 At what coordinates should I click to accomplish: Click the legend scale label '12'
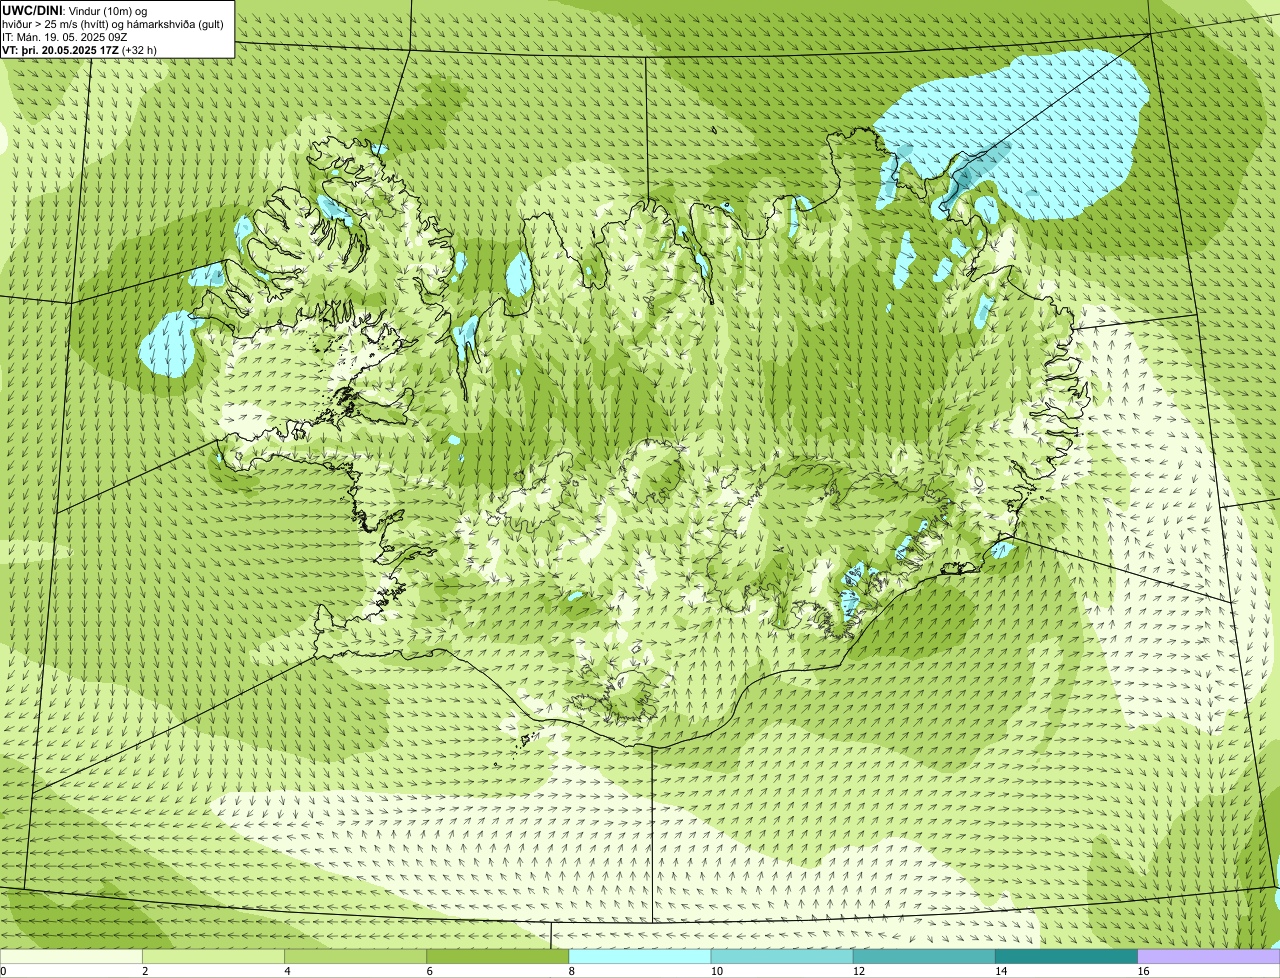coord(858,971)
